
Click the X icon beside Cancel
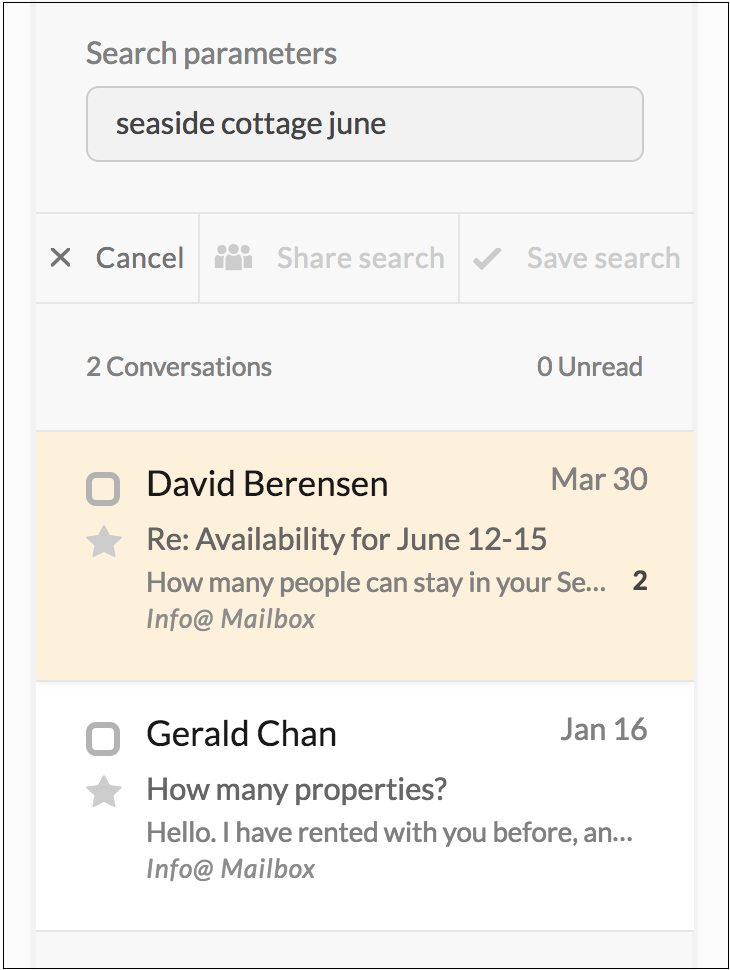coord(60,257)
